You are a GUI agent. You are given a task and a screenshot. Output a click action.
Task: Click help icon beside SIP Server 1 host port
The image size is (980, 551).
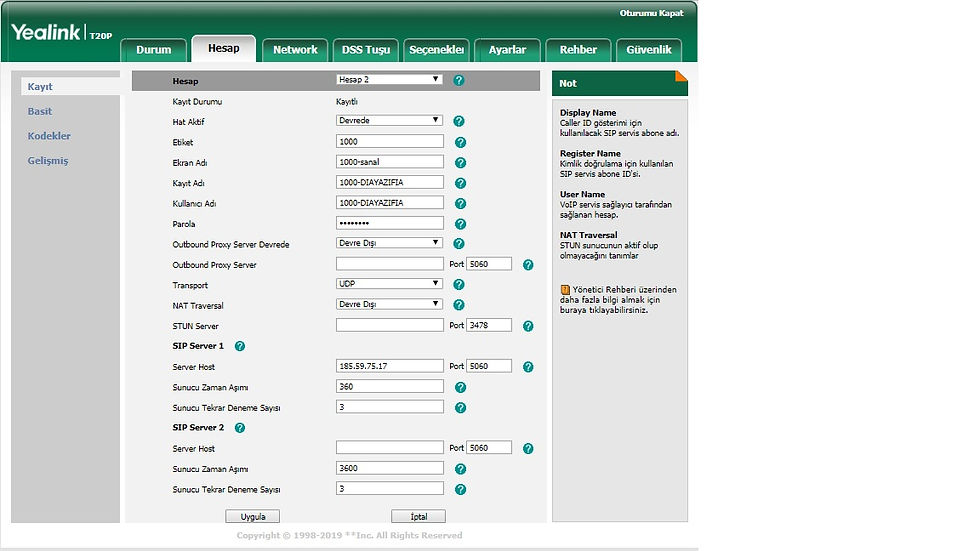pyautogui.click(x=528, y=367)
